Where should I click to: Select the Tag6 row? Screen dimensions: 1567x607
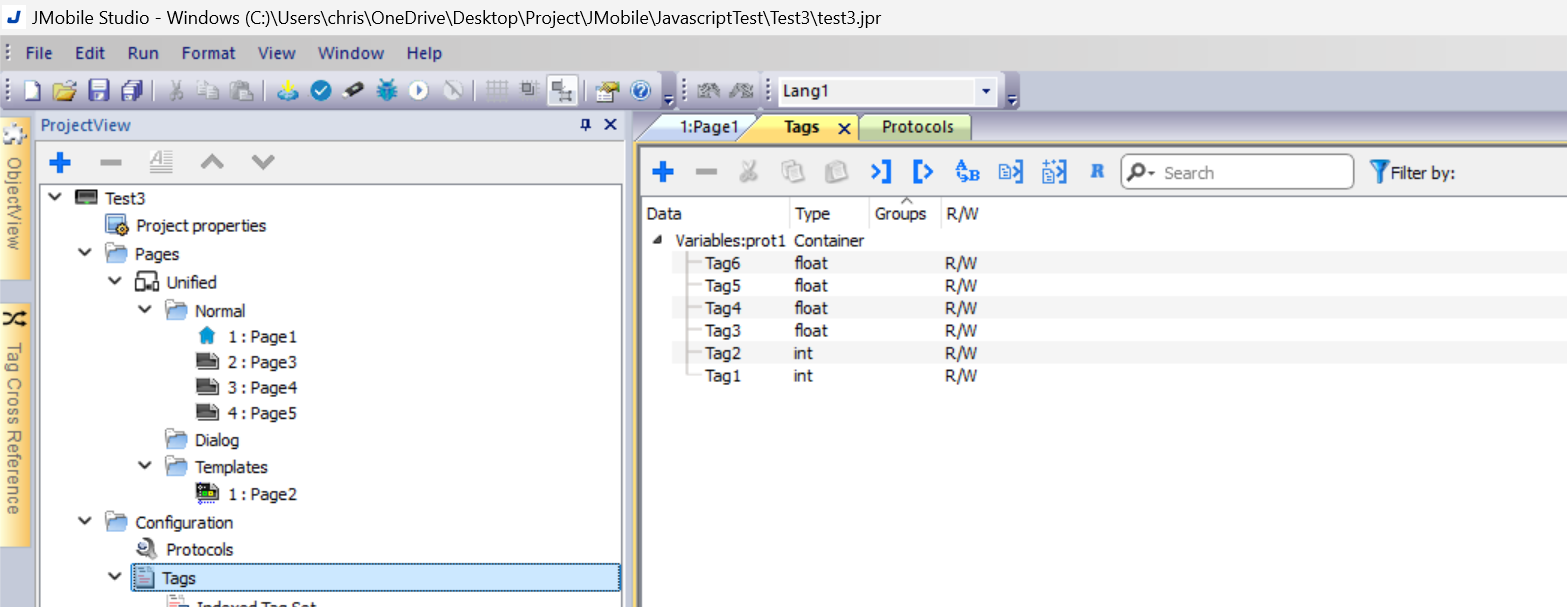click(x=1105, y=263)
